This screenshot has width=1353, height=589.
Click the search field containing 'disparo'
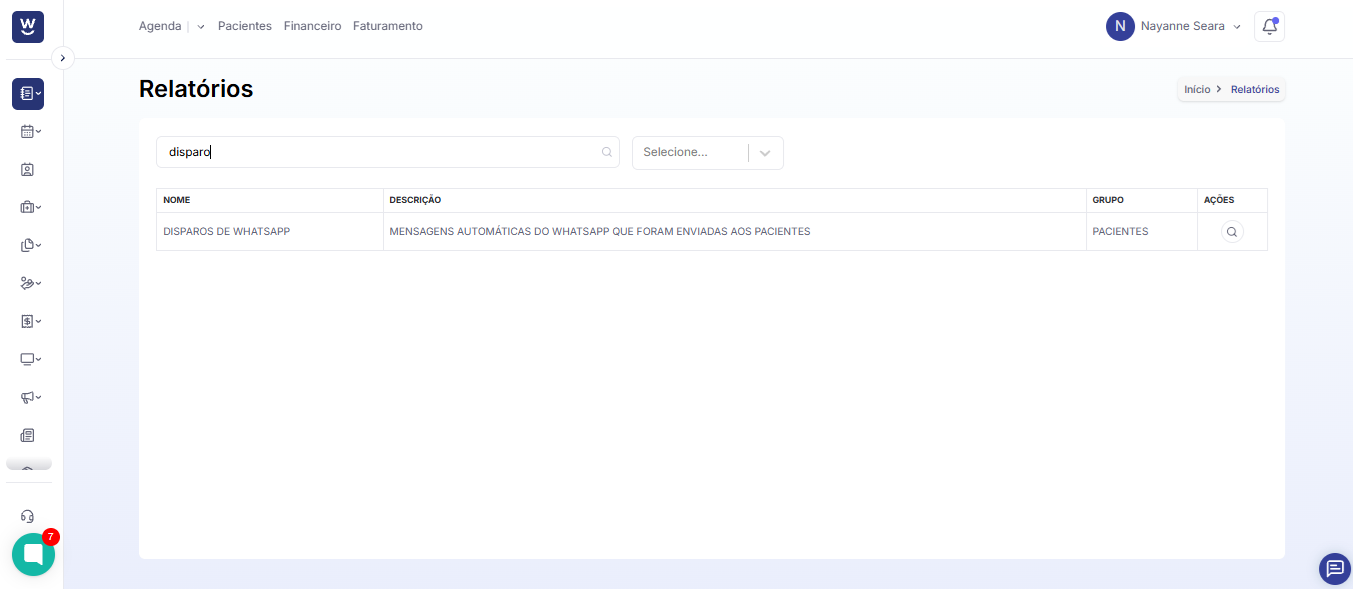point(388,152)
